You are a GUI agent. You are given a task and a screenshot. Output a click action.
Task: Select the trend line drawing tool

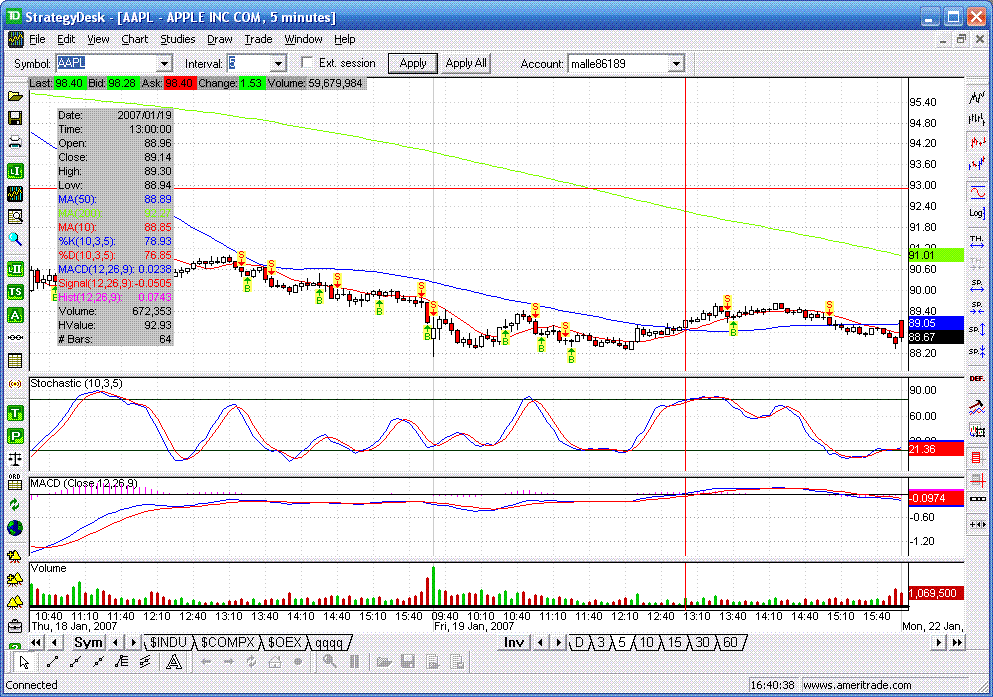pos(53,663)
